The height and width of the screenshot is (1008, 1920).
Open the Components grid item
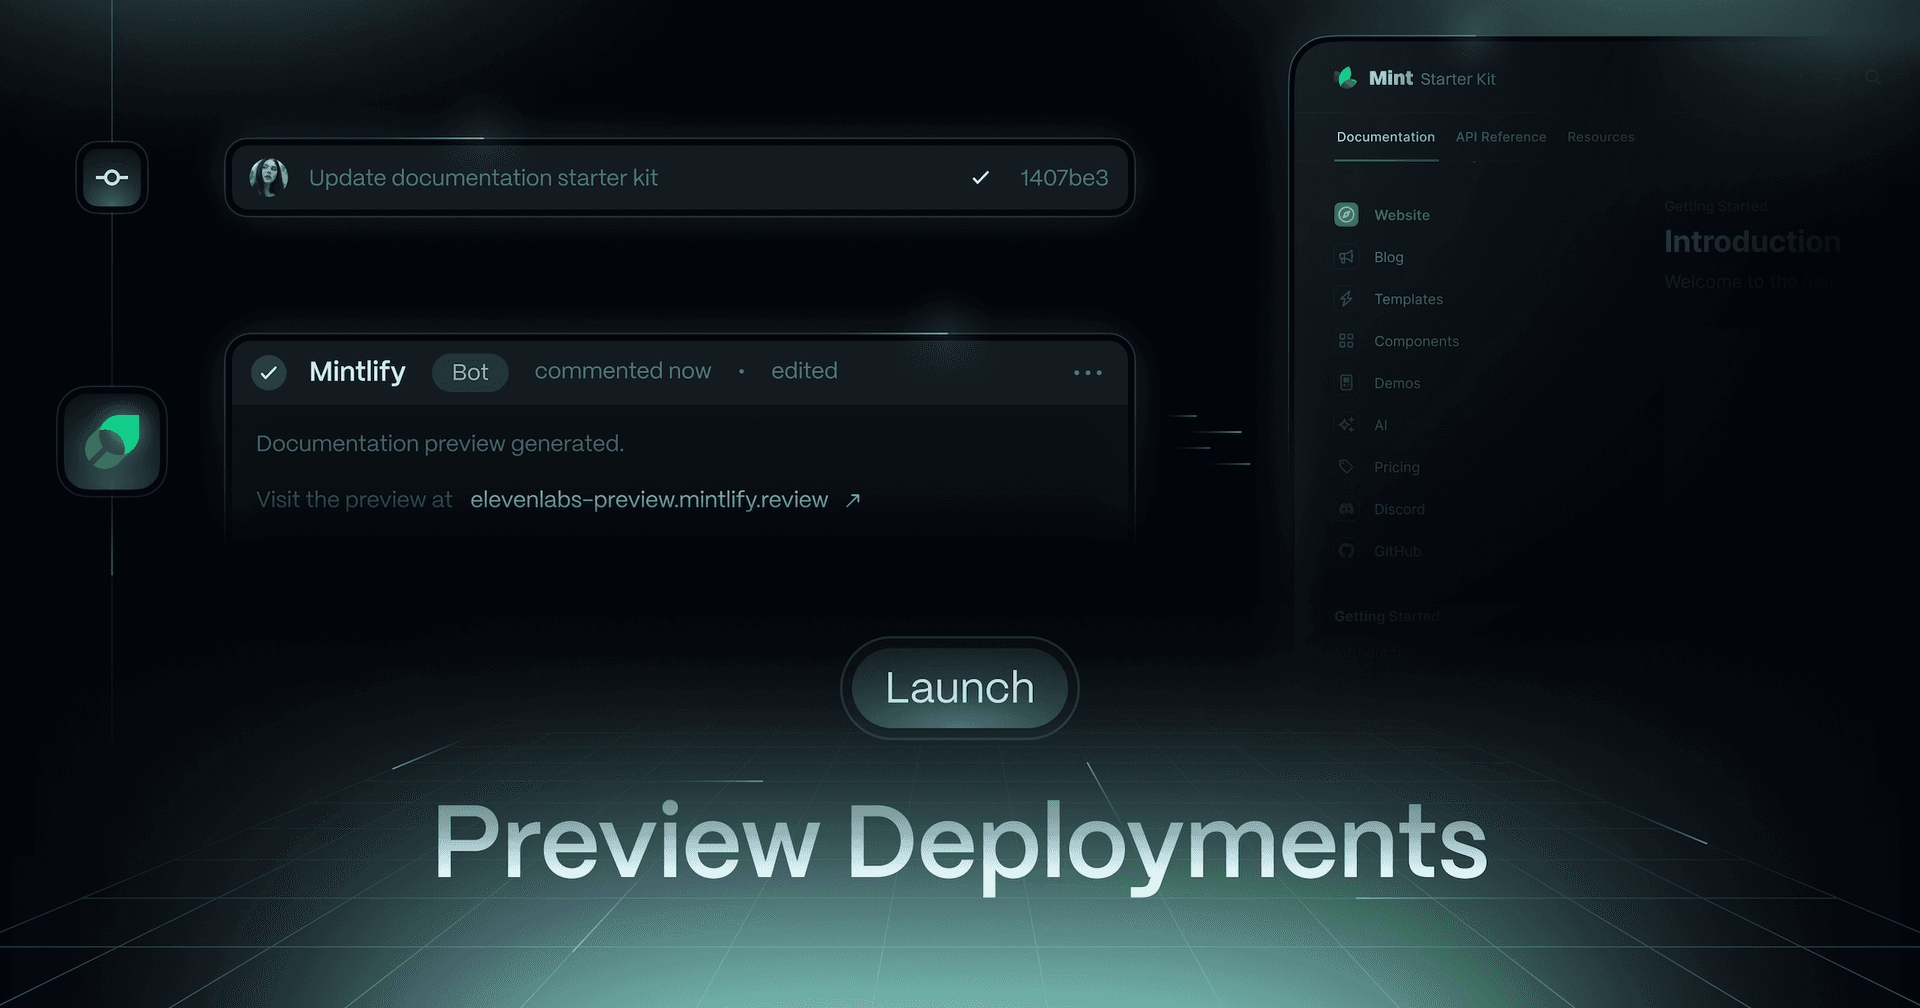point(1415,341)
